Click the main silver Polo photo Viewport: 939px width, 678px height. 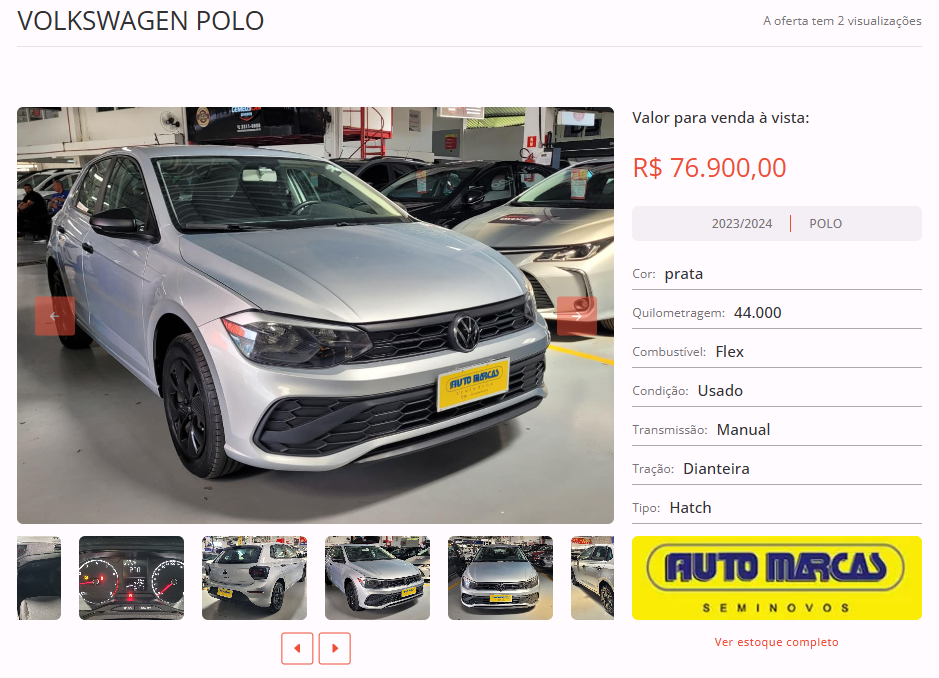tap(316, 316)
